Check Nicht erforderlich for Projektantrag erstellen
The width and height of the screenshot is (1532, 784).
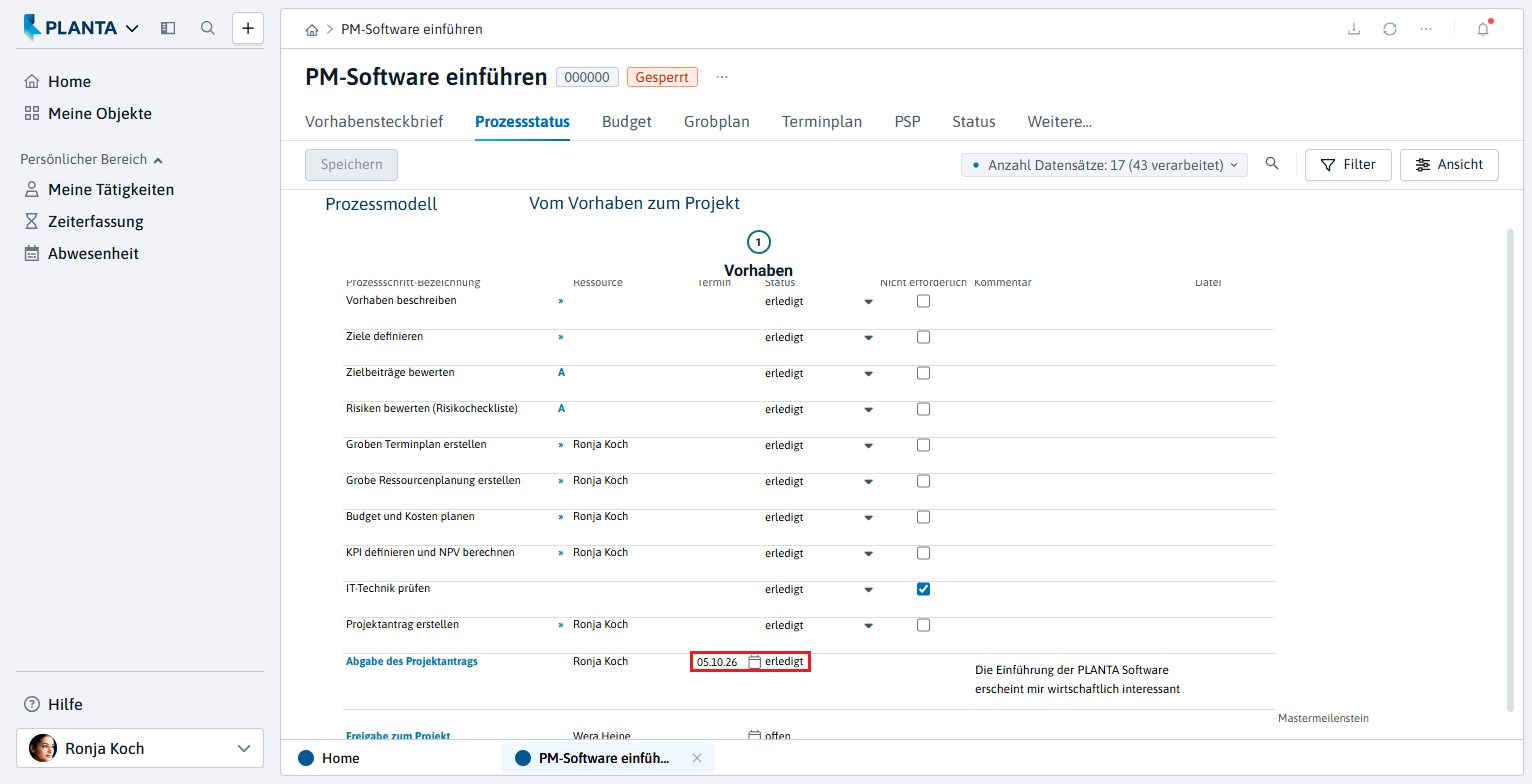[924, 625]
